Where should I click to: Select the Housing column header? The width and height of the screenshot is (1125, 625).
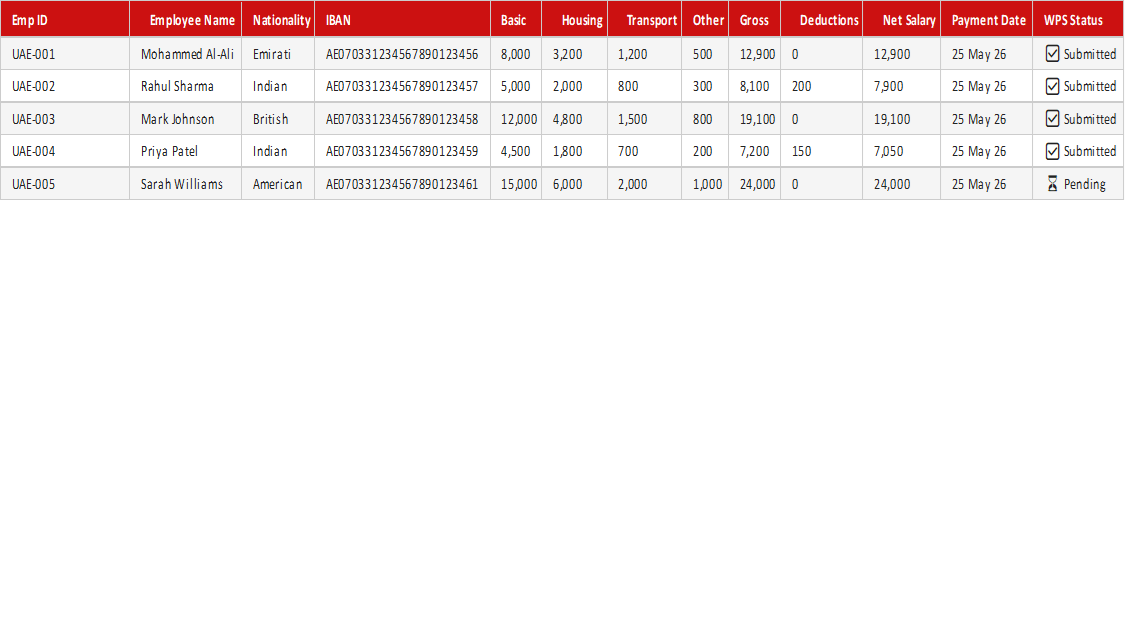click(575, 19)
